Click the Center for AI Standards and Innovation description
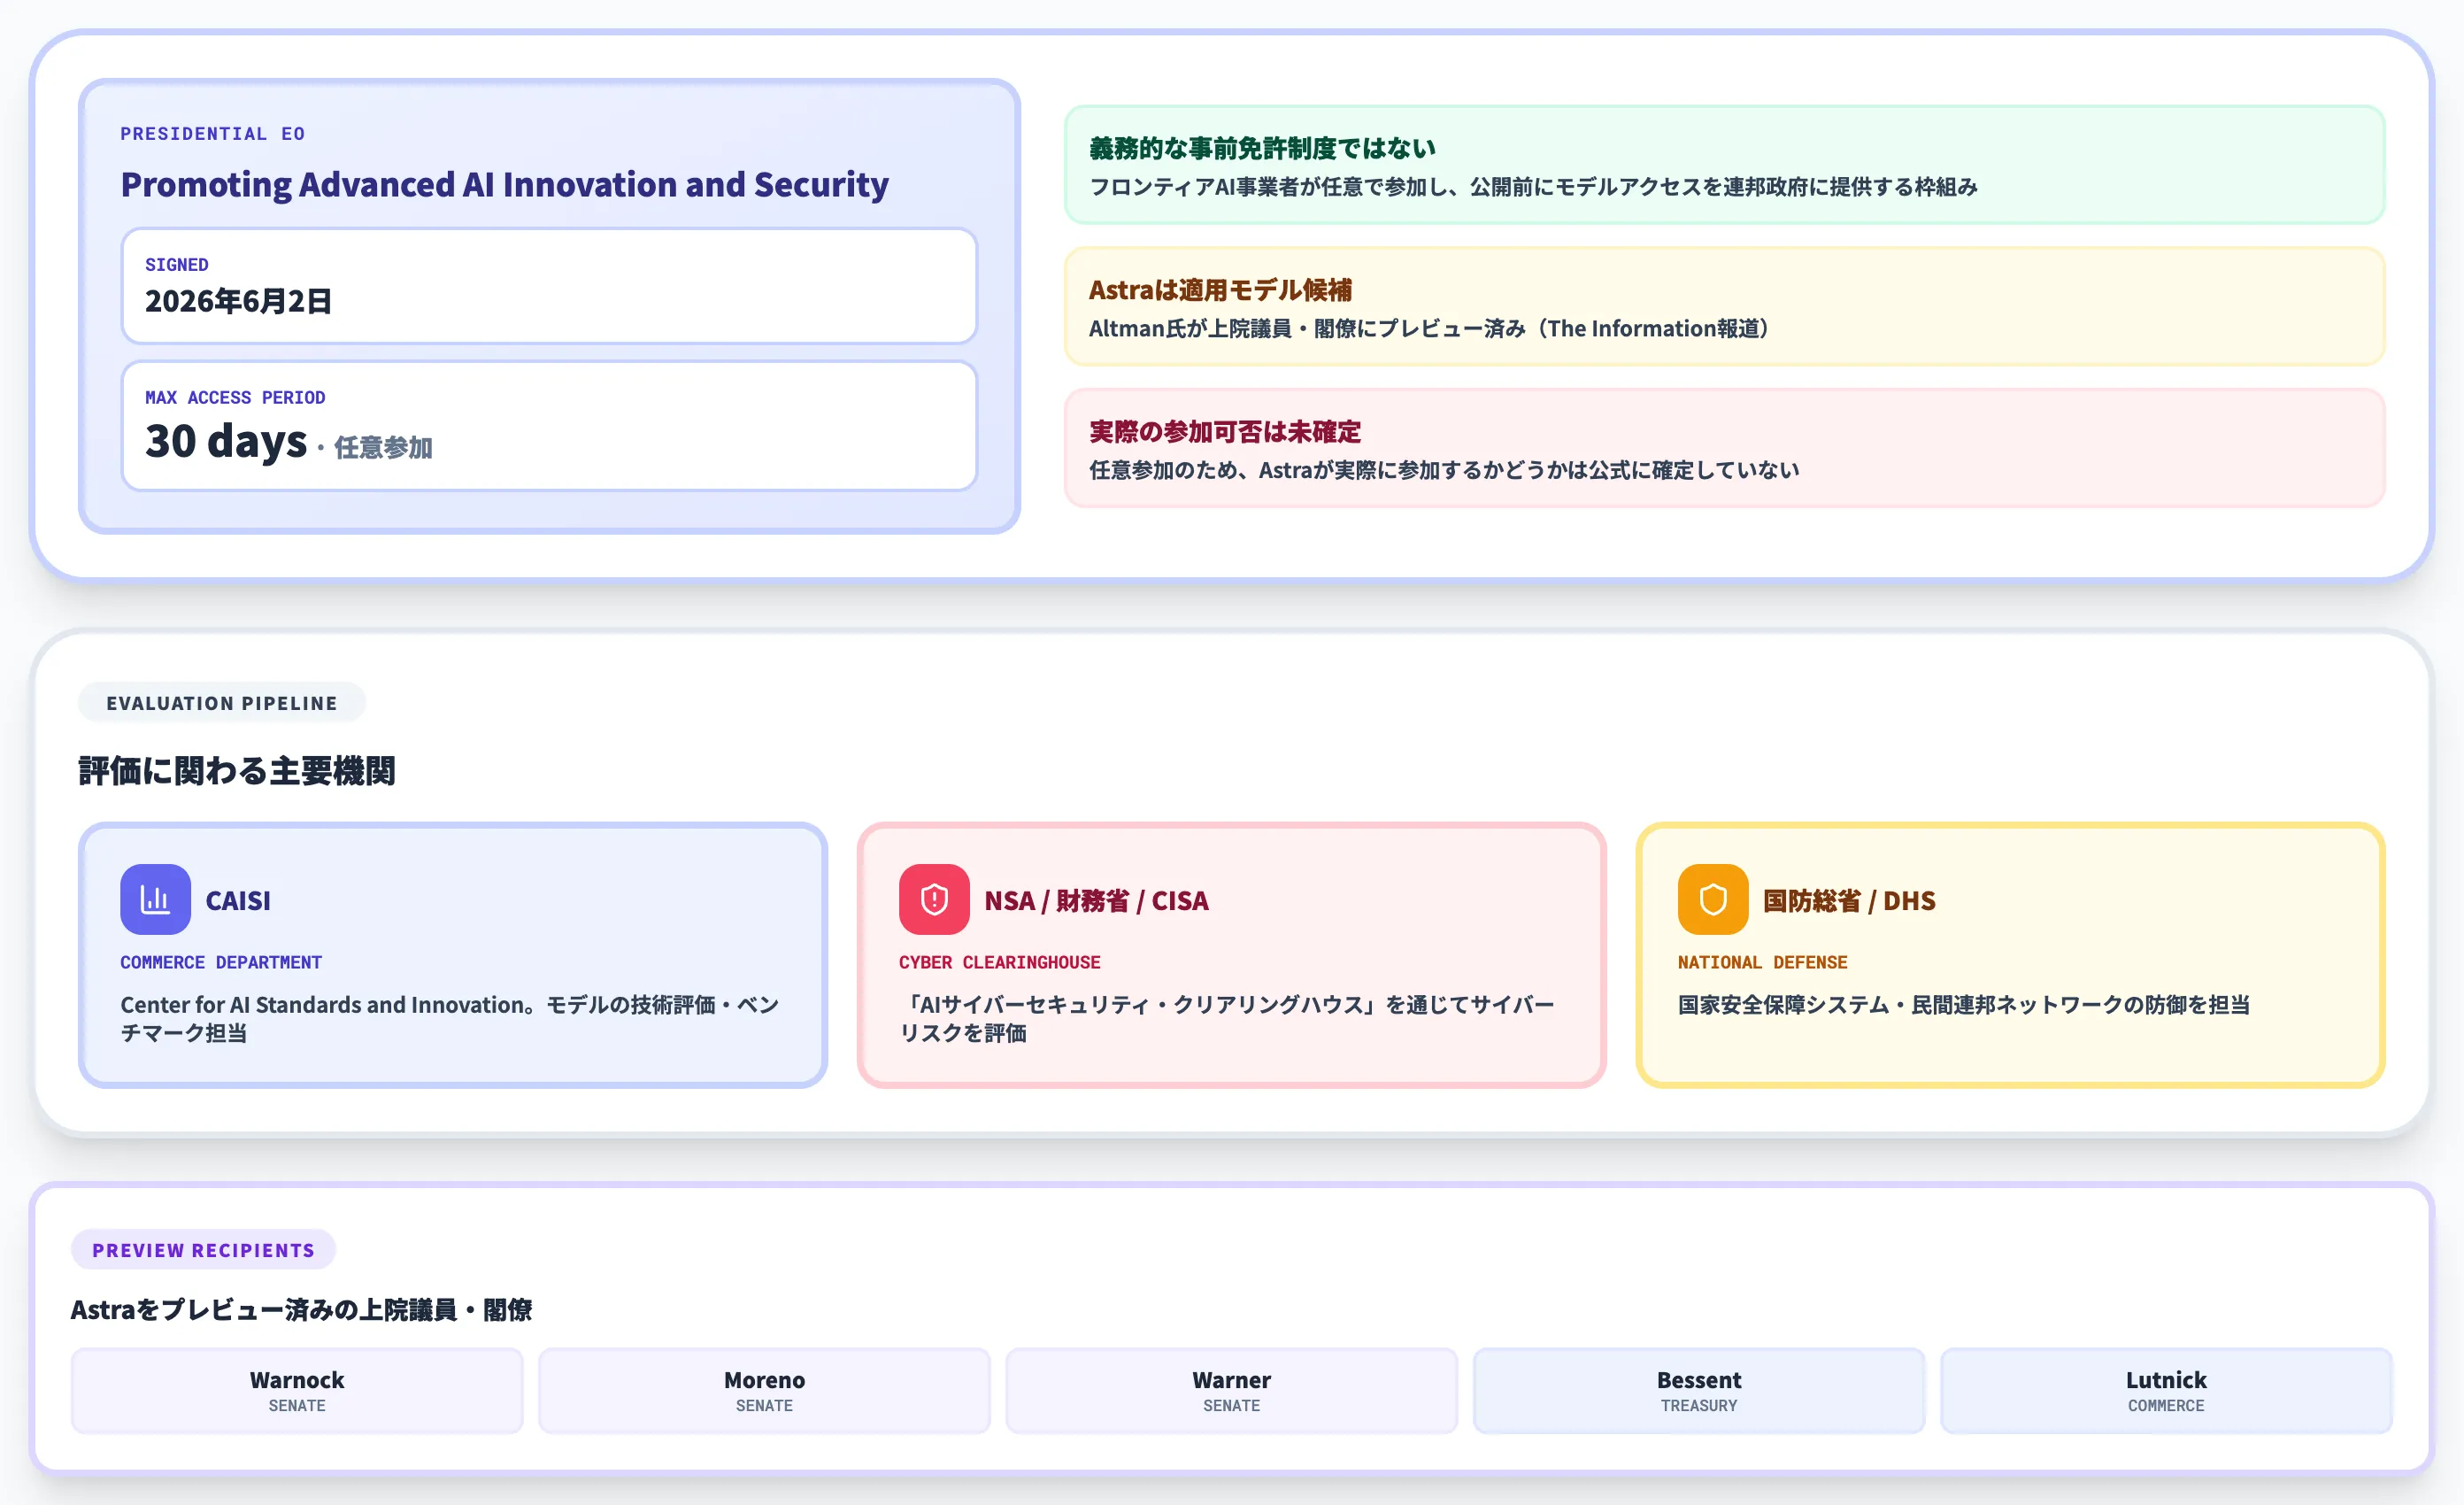The height and width of the screenshot is (1505, 2464). pos(450,1018)
